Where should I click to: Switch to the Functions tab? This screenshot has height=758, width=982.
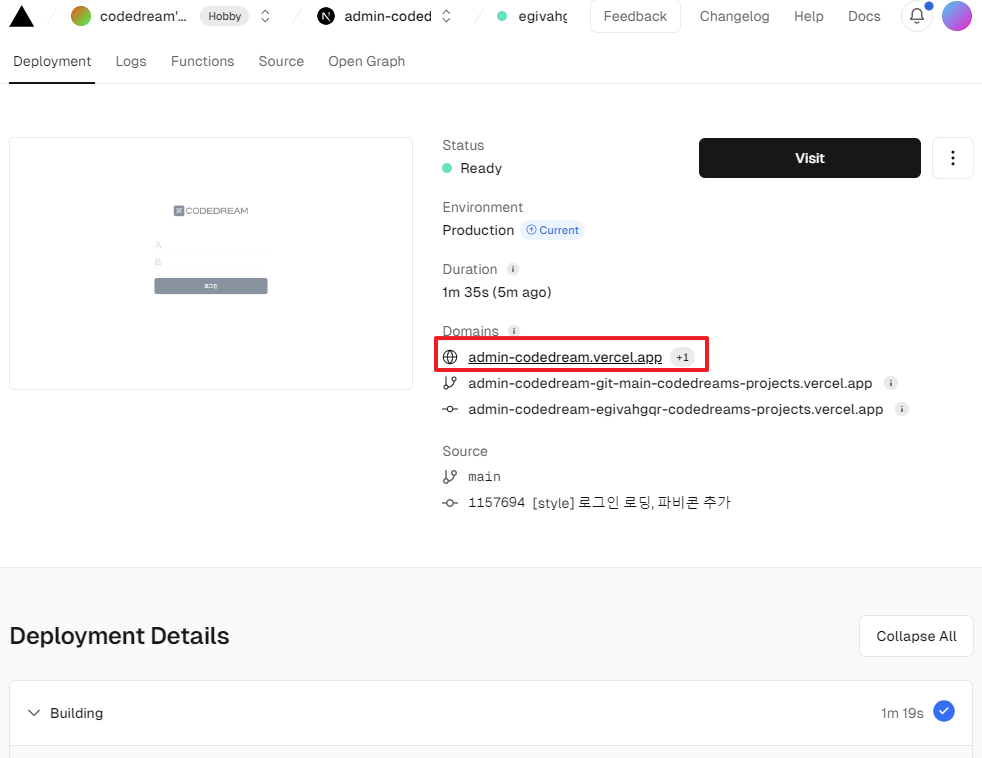(202, 61)
